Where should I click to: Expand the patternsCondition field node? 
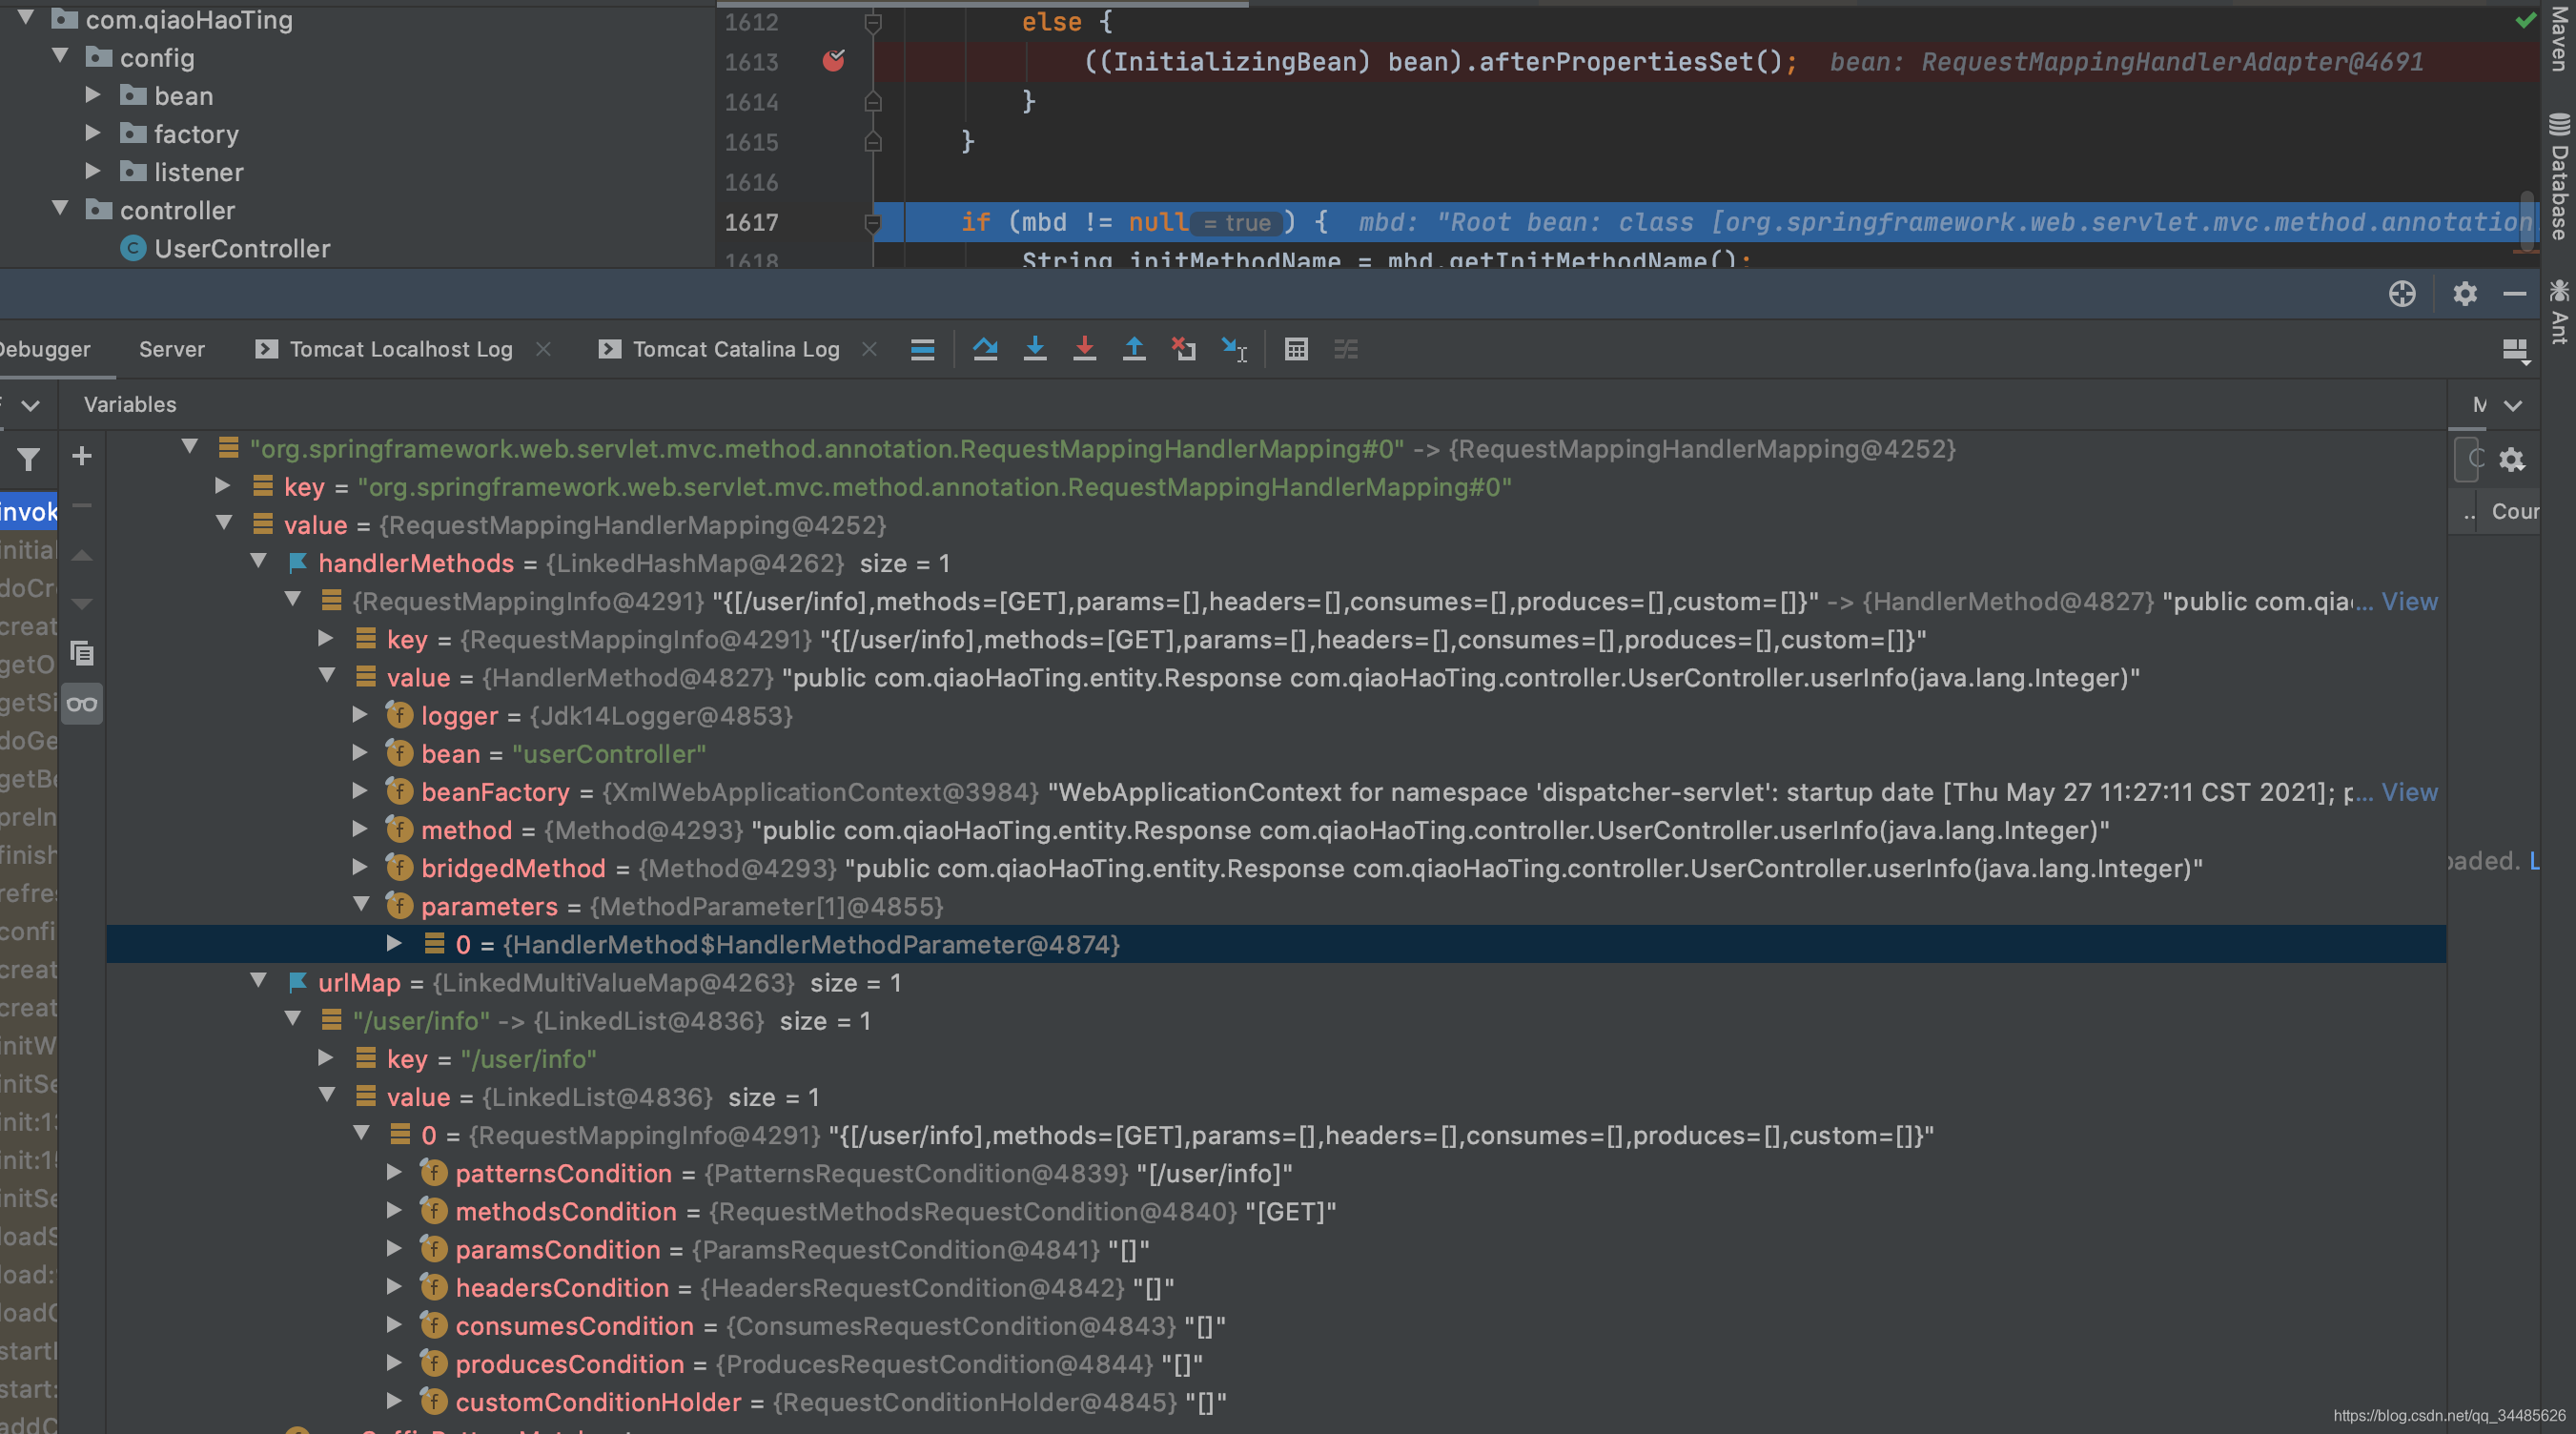tap(394, 1173)
